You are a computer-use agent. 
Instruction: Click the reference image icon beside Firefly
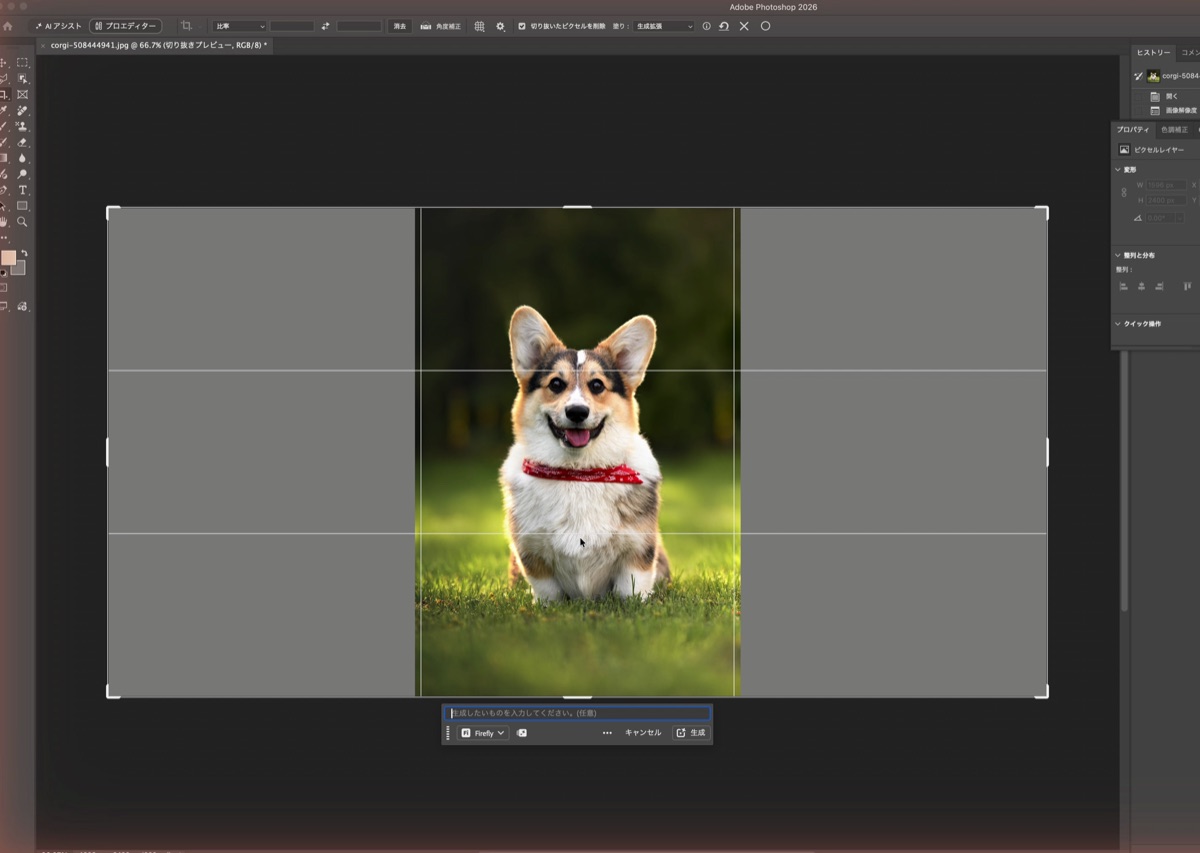pos(522,733)
